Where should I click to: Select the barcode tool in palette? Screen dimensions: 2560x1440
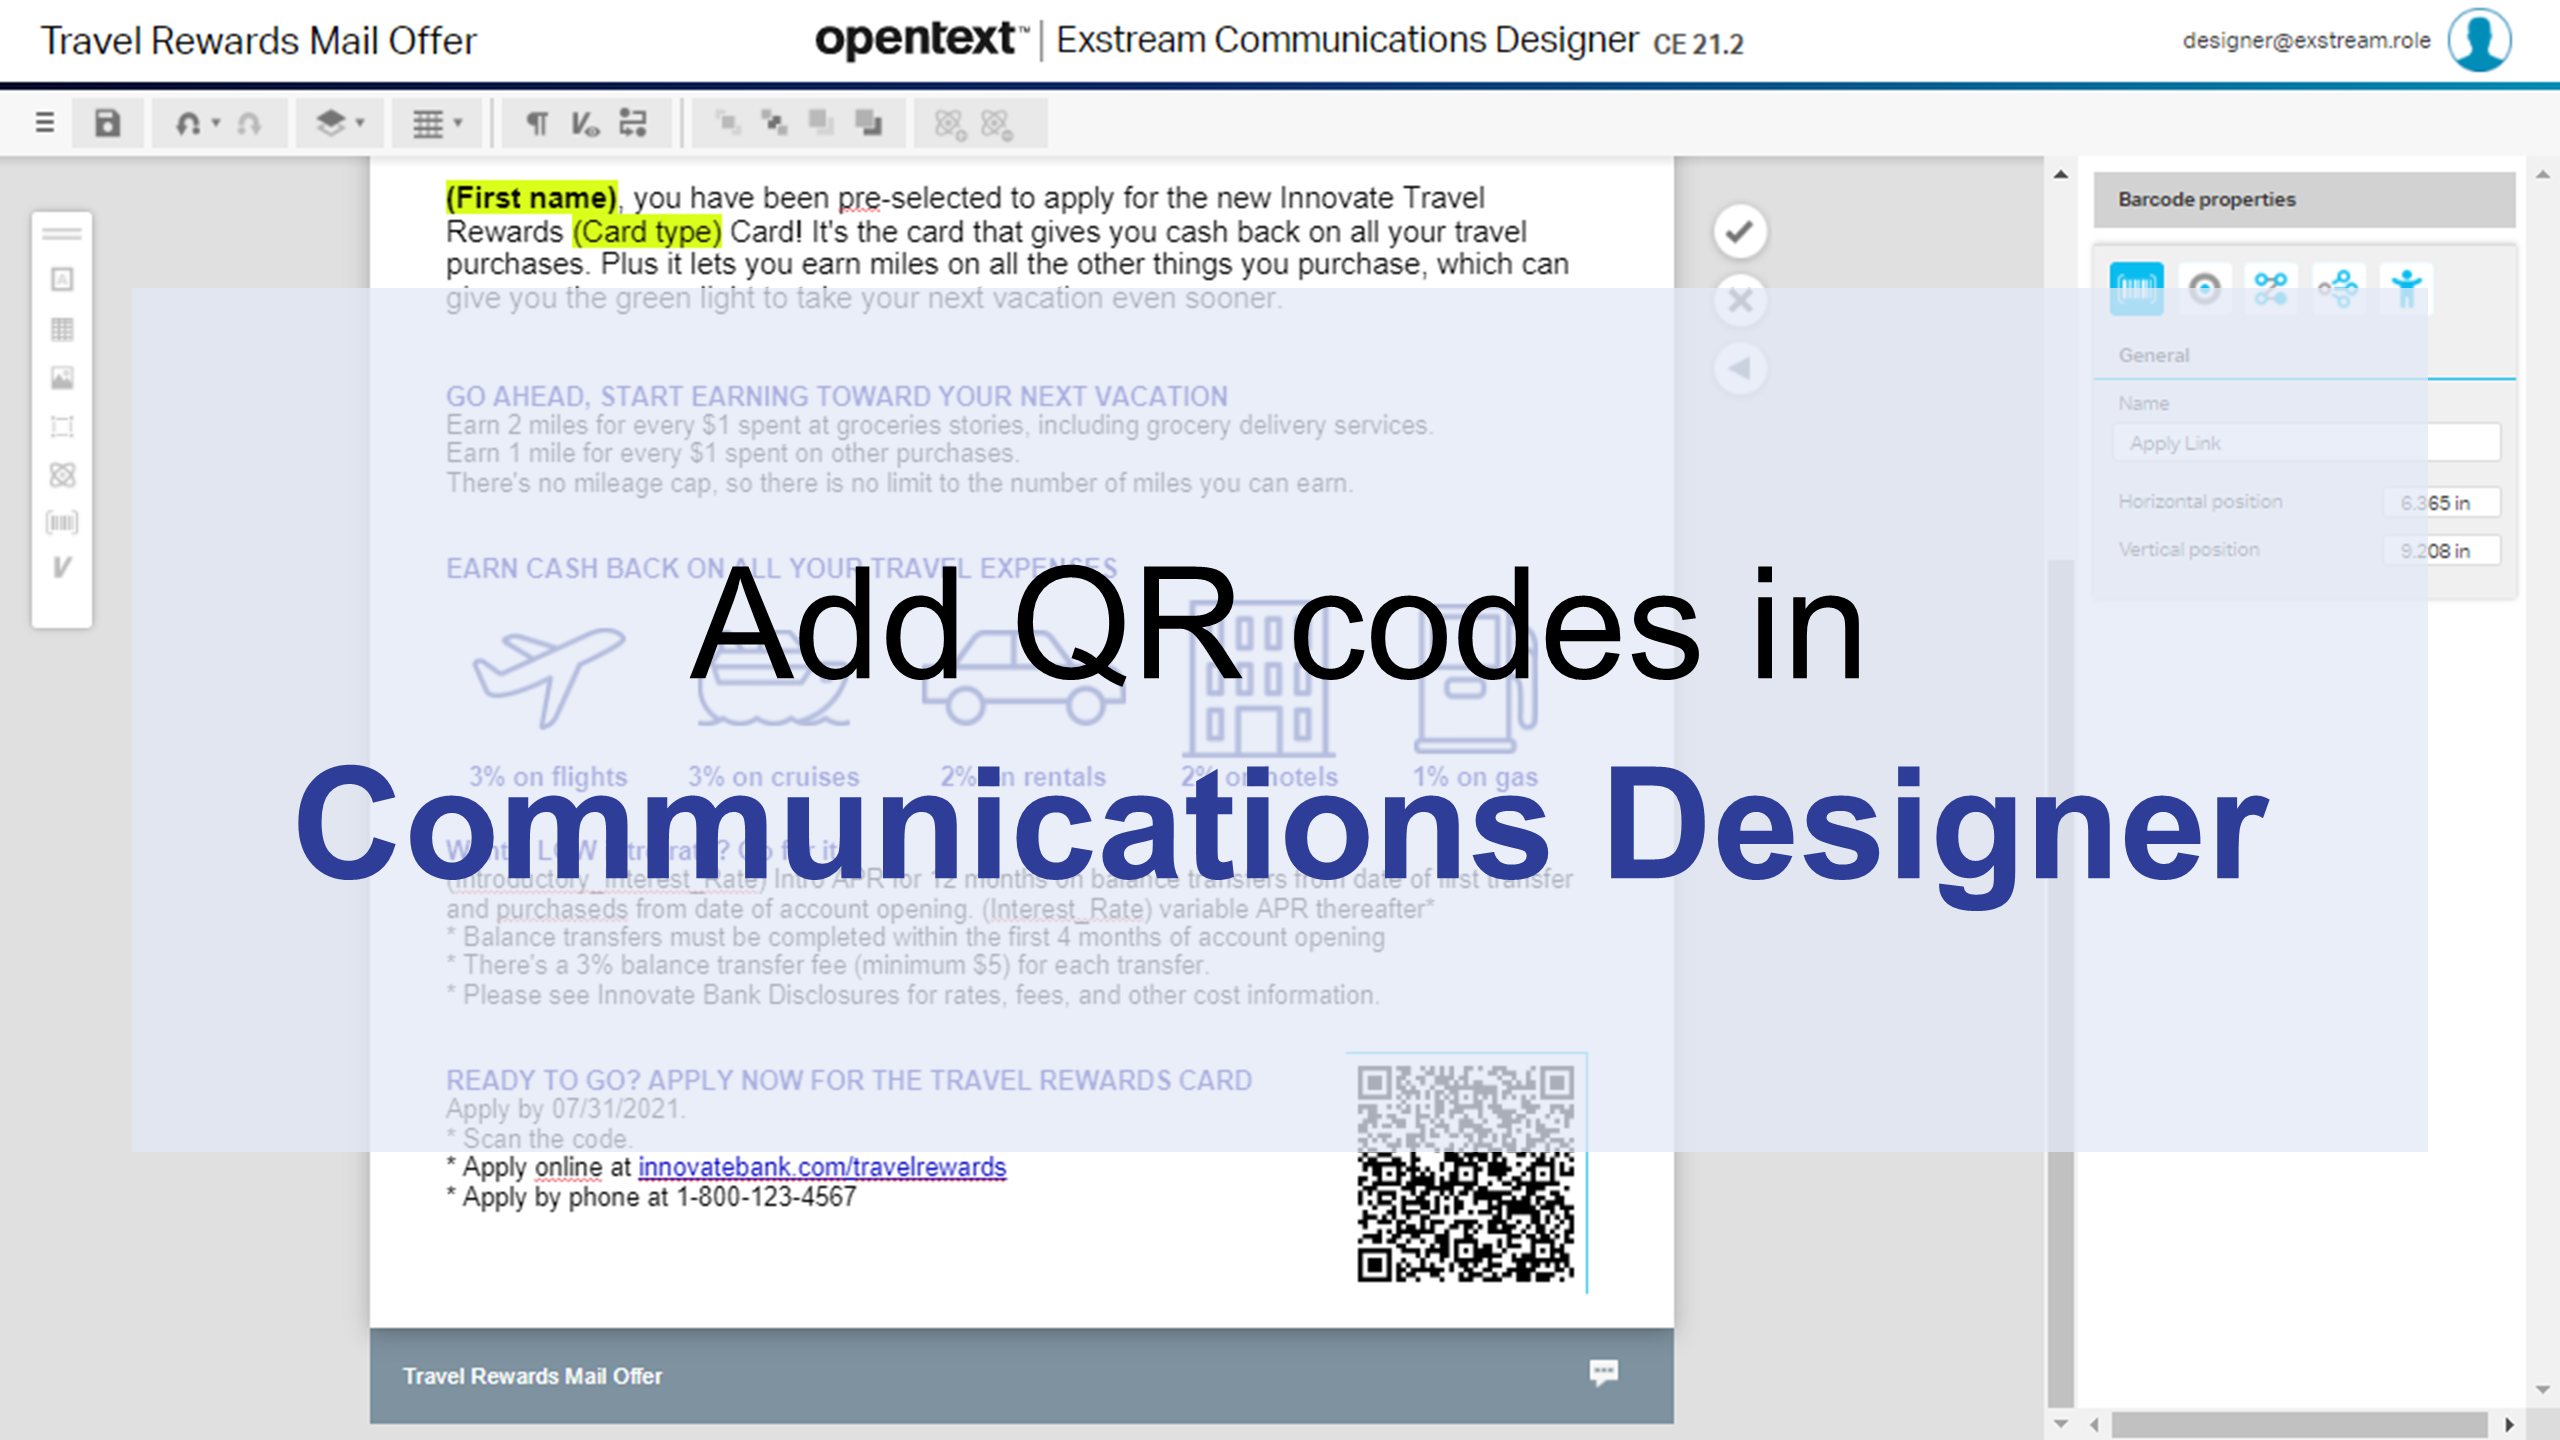tap(62, 522)
